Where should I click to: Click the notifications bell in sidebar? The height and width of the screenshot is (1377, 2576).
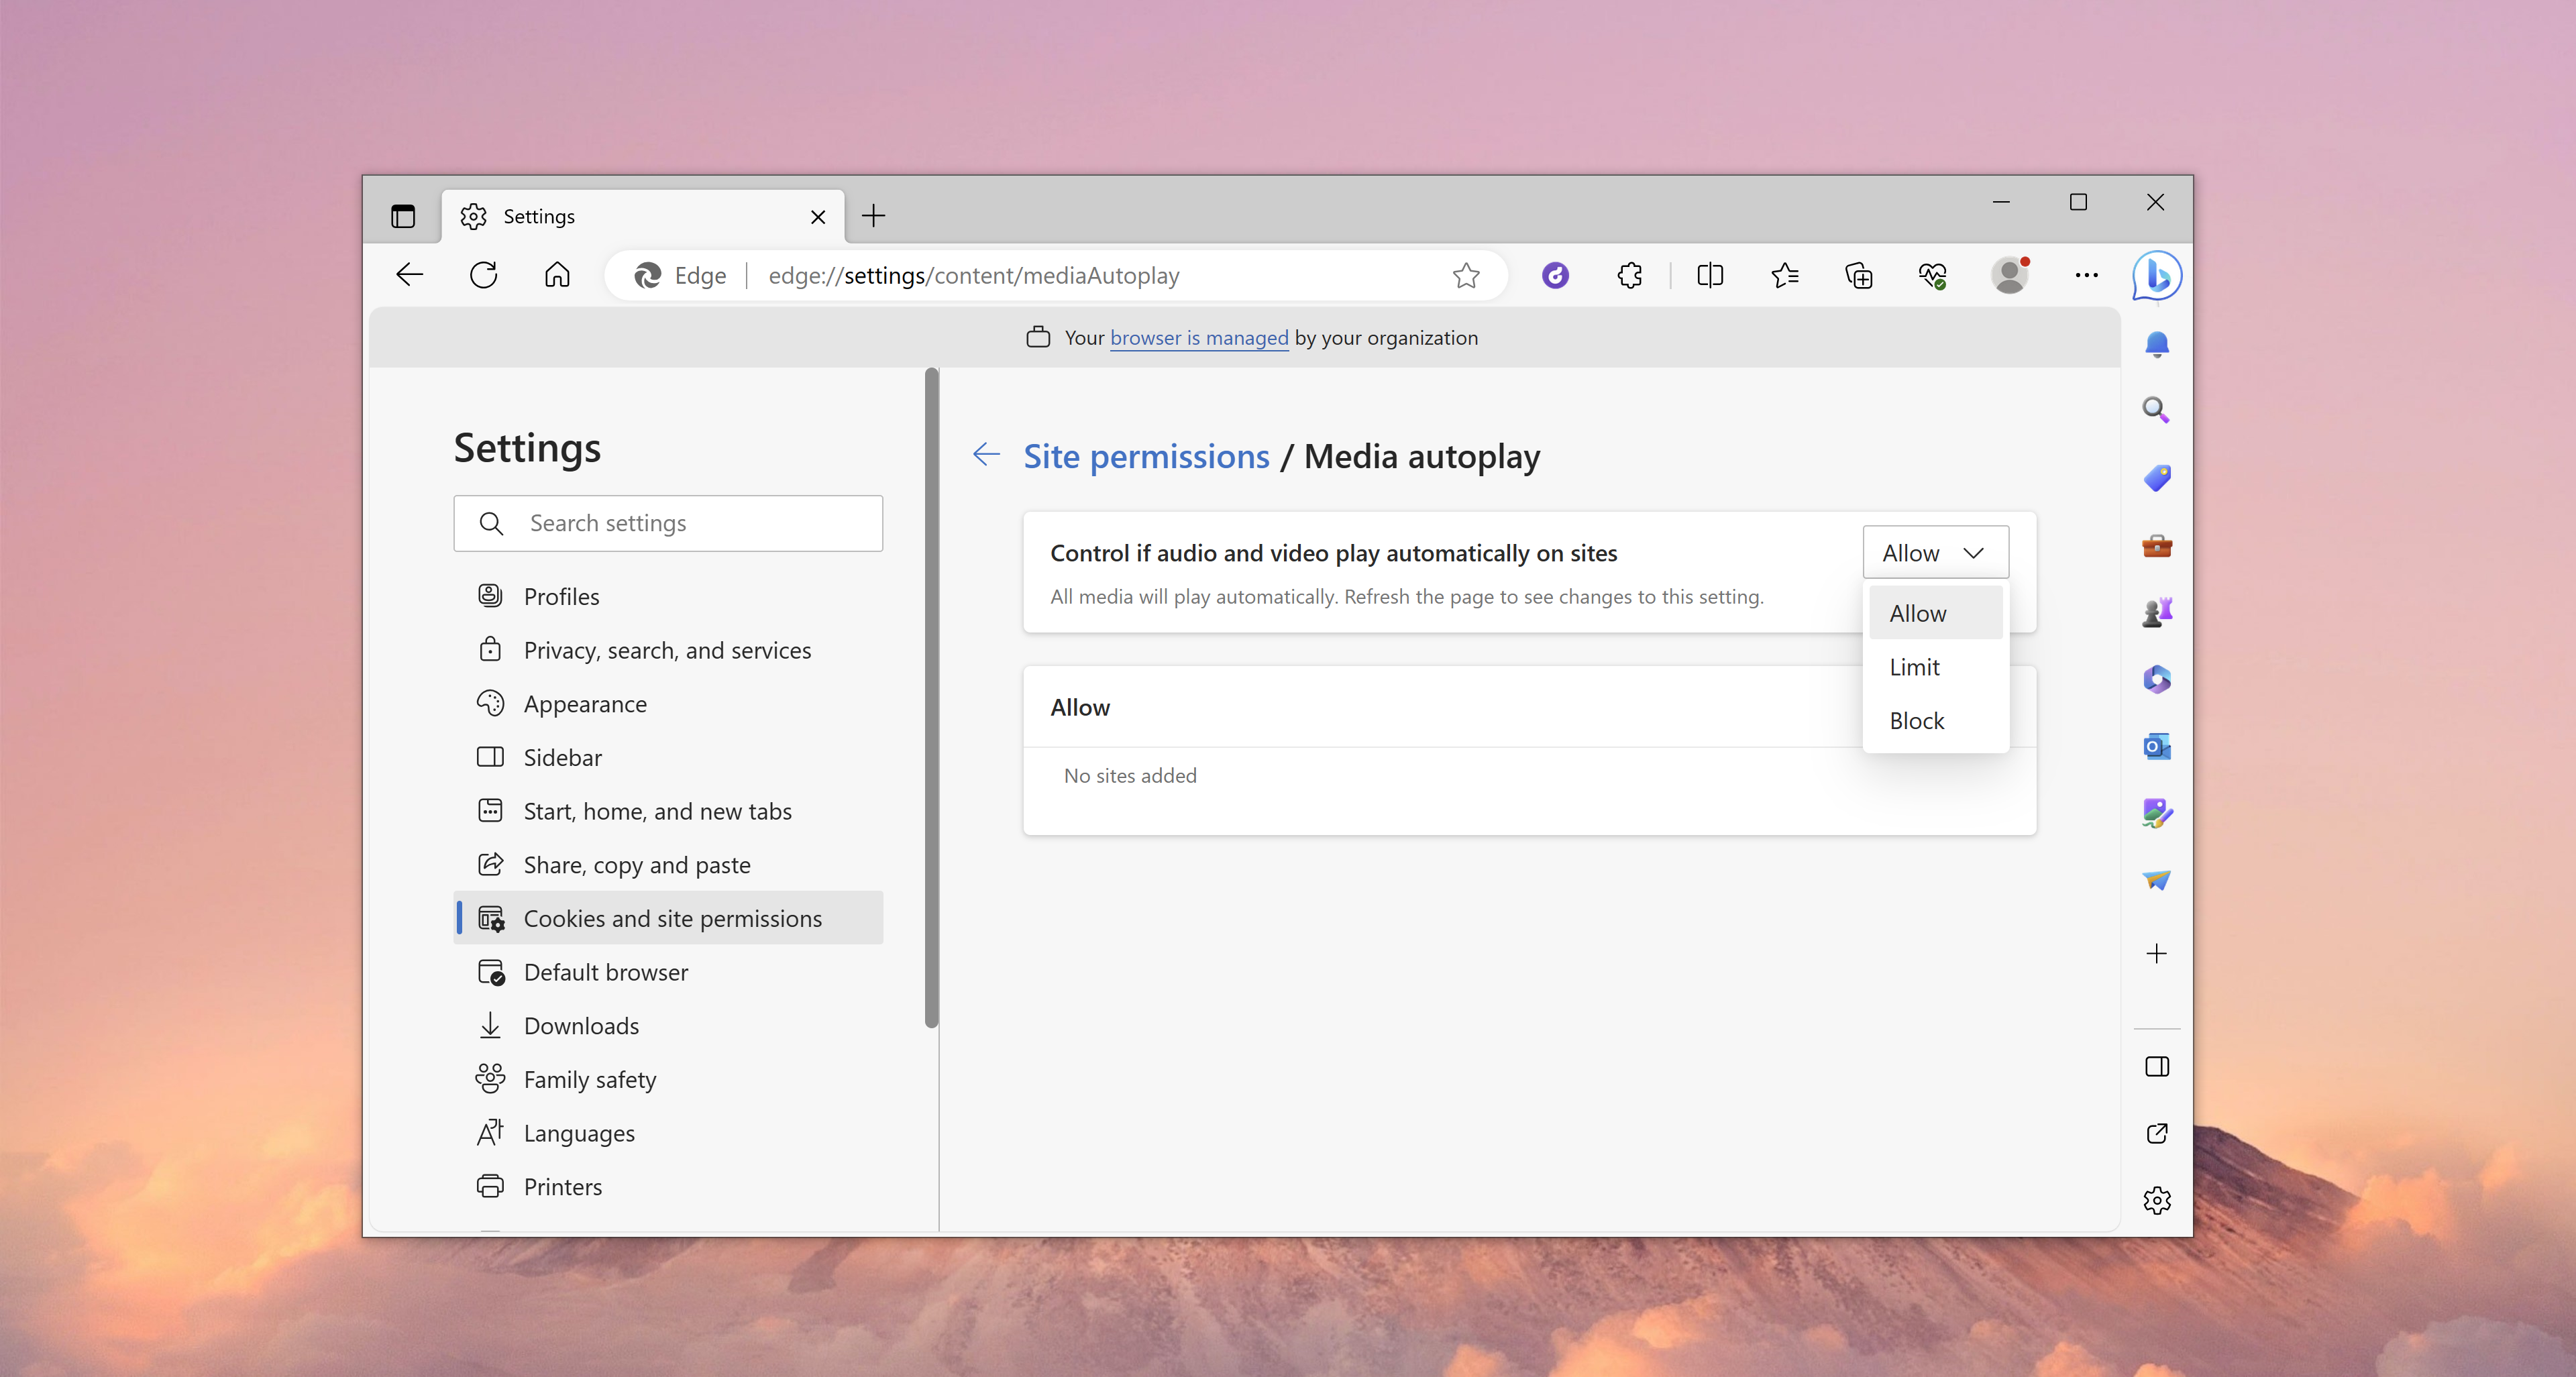[2157, 345]
